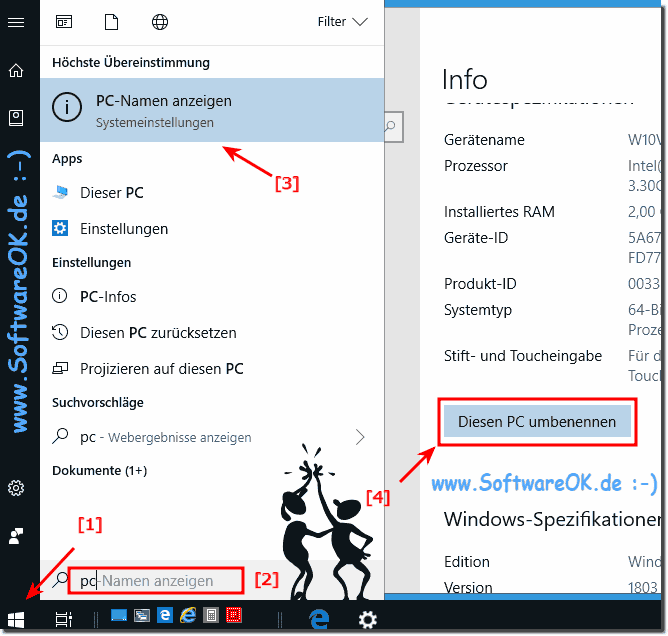Open PC-Namen anzeigen top result

click(212, 110)
